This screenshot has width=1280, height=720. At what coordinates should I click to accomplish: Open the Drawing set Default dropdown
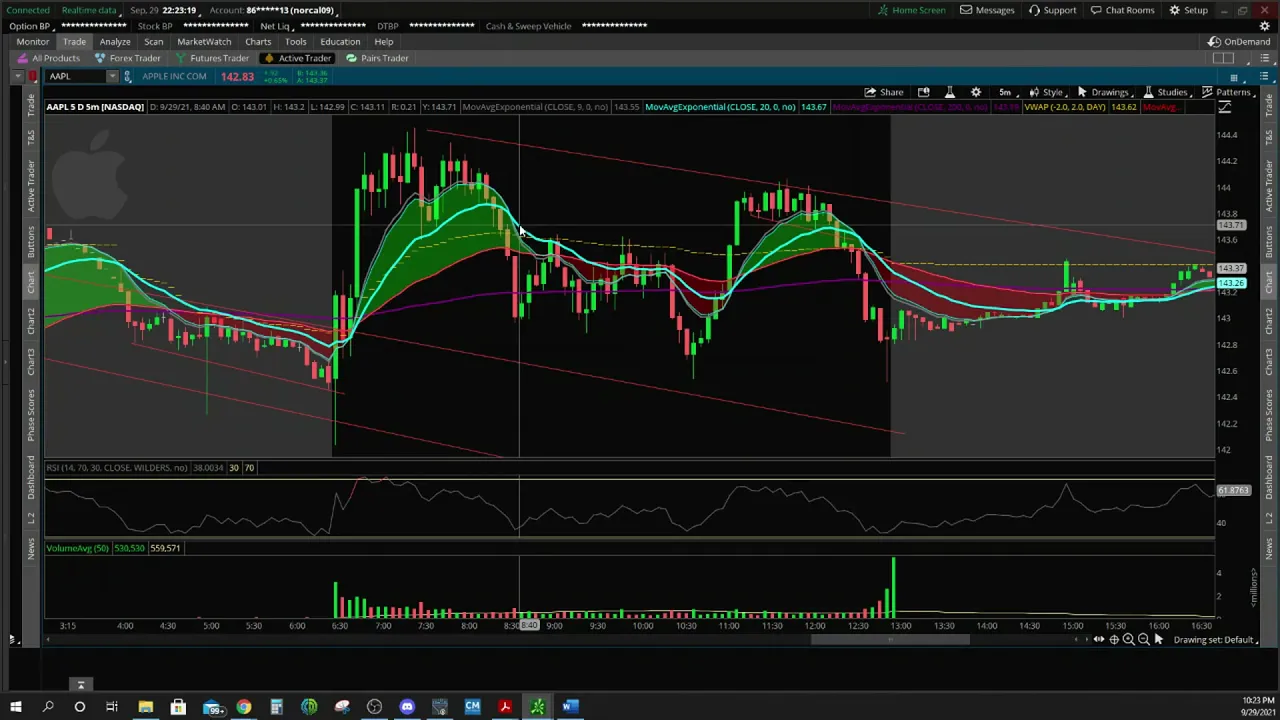(x=1217, y=640)
